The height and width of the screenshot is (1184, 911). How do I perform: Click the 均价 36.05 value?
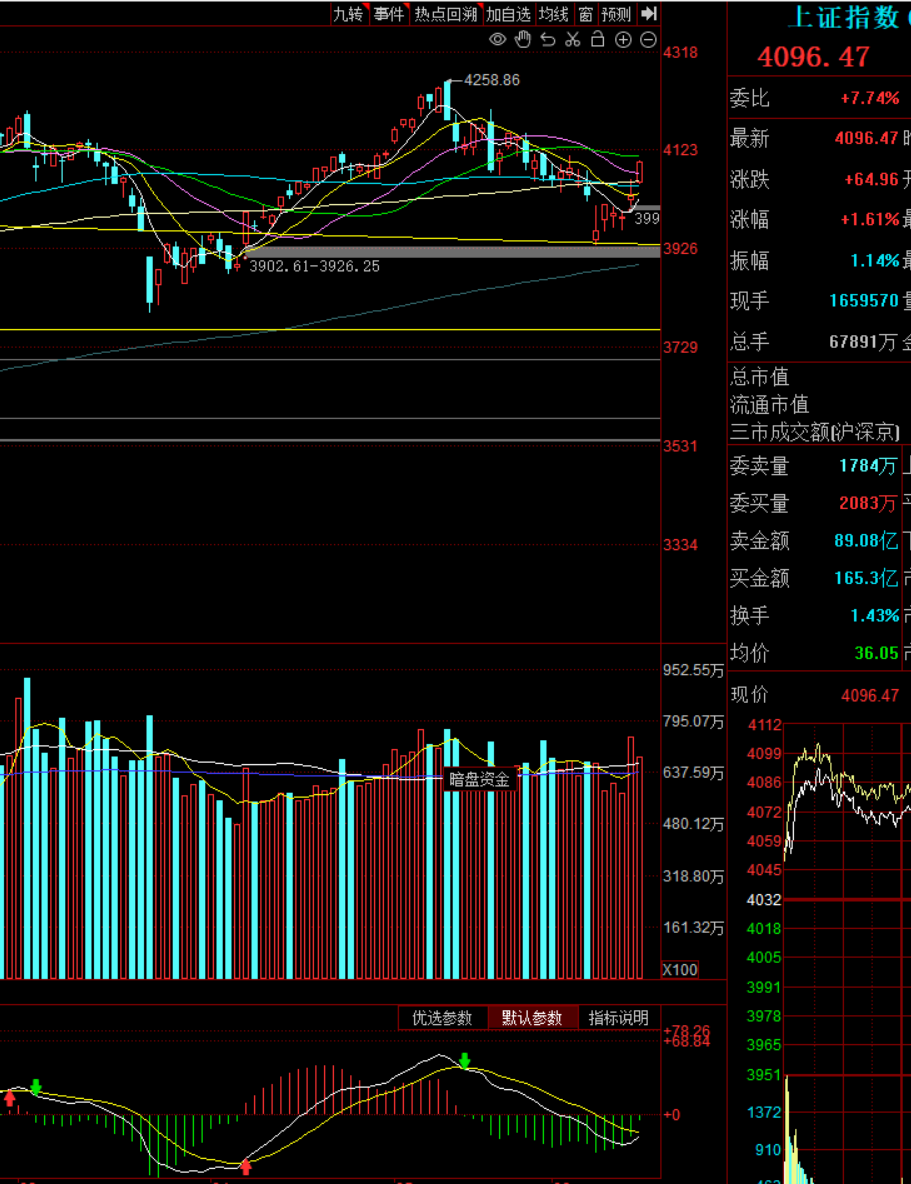877,653
